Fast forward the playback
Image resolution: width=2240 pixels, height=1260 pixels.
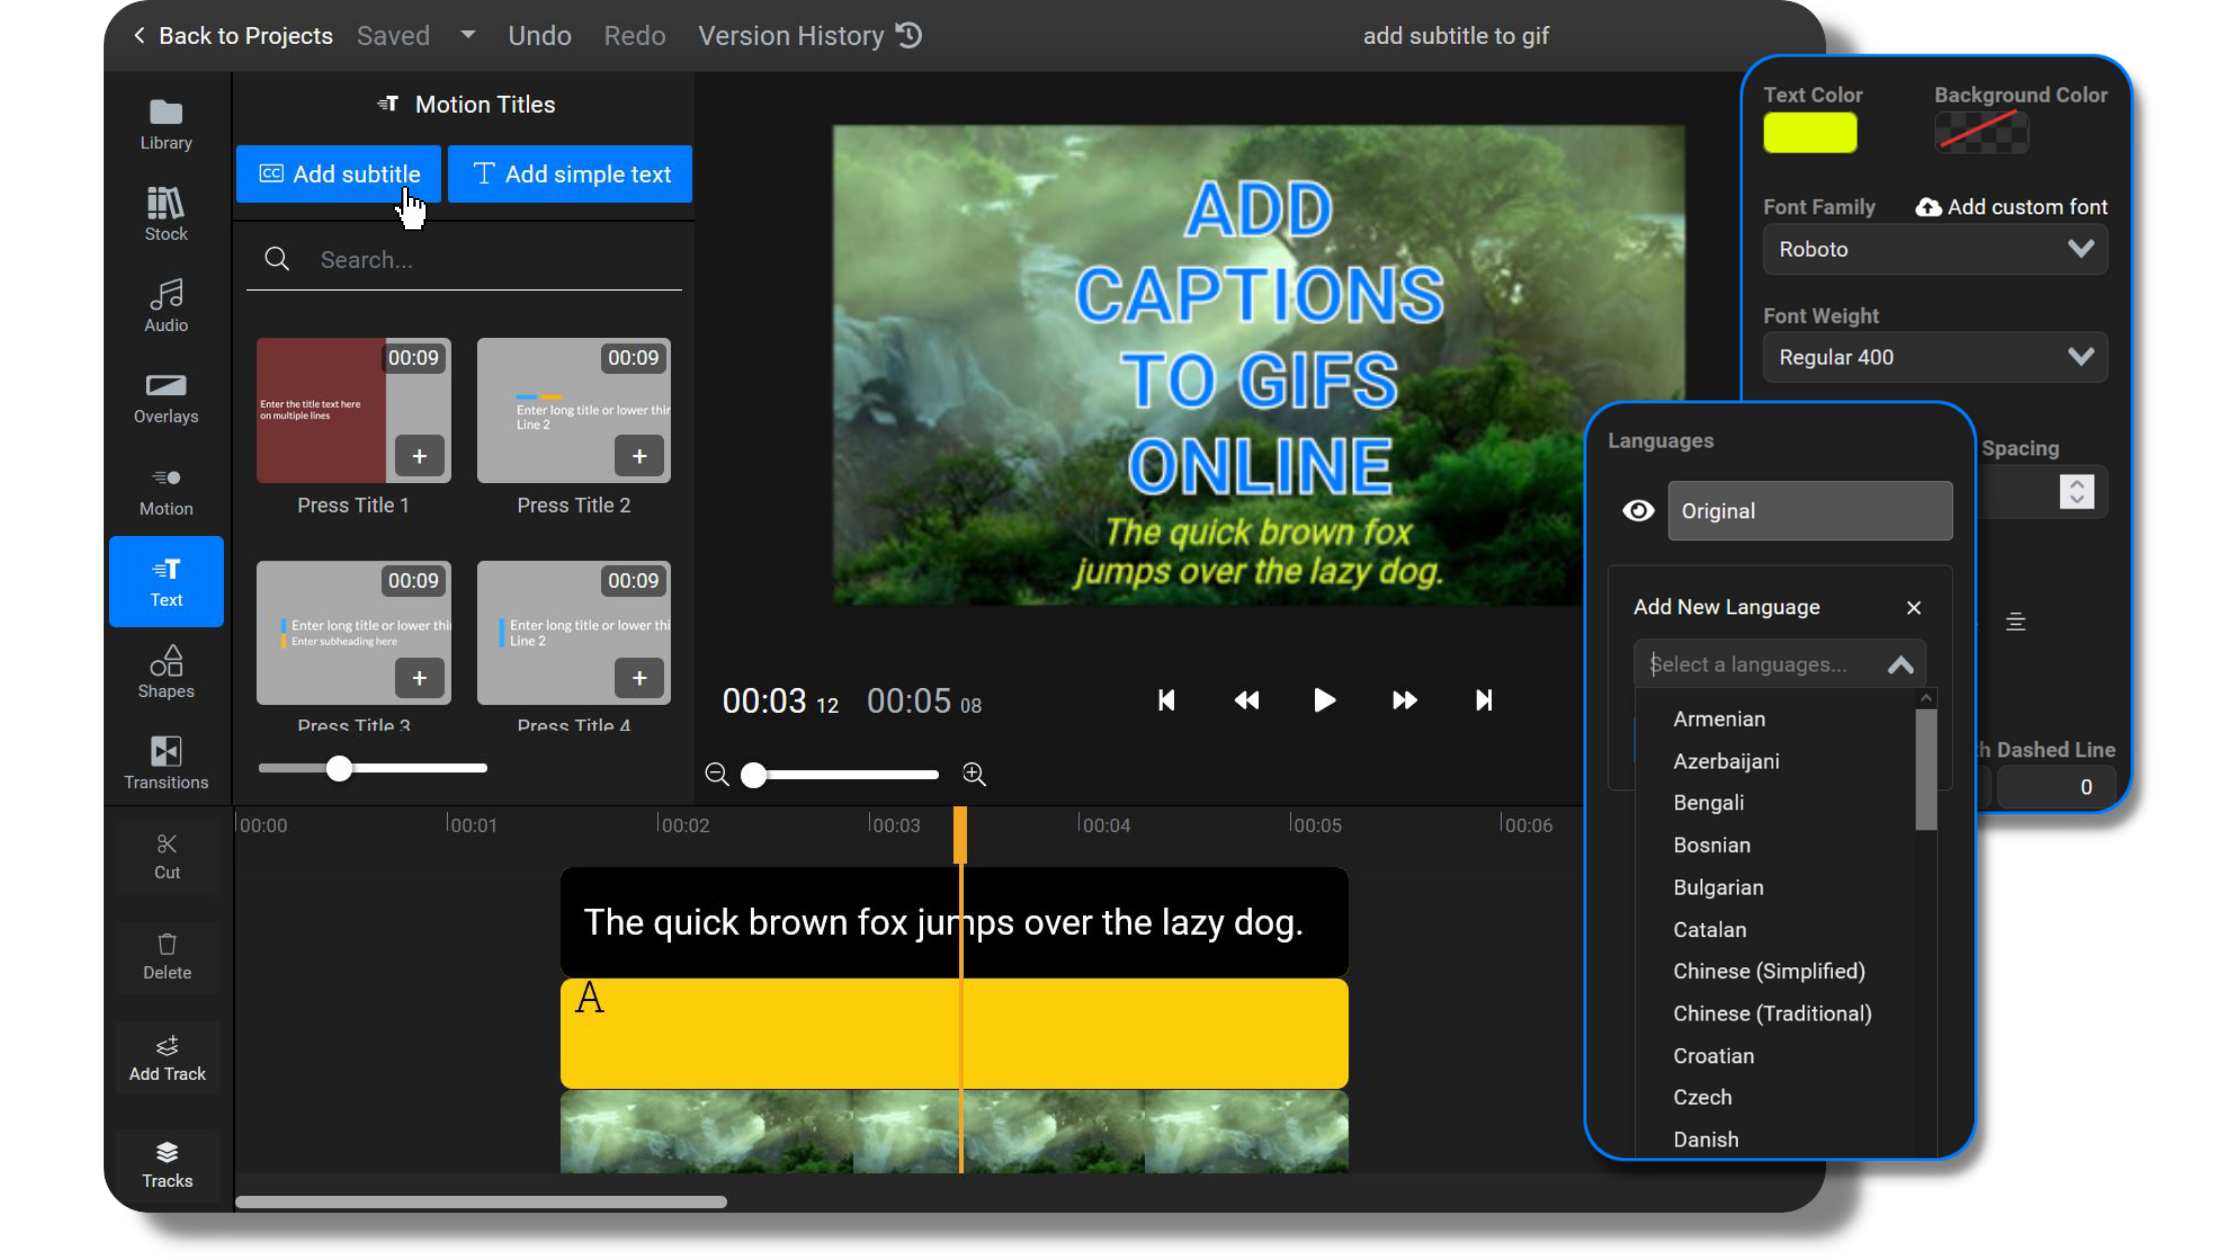[x=1404, y=700]
